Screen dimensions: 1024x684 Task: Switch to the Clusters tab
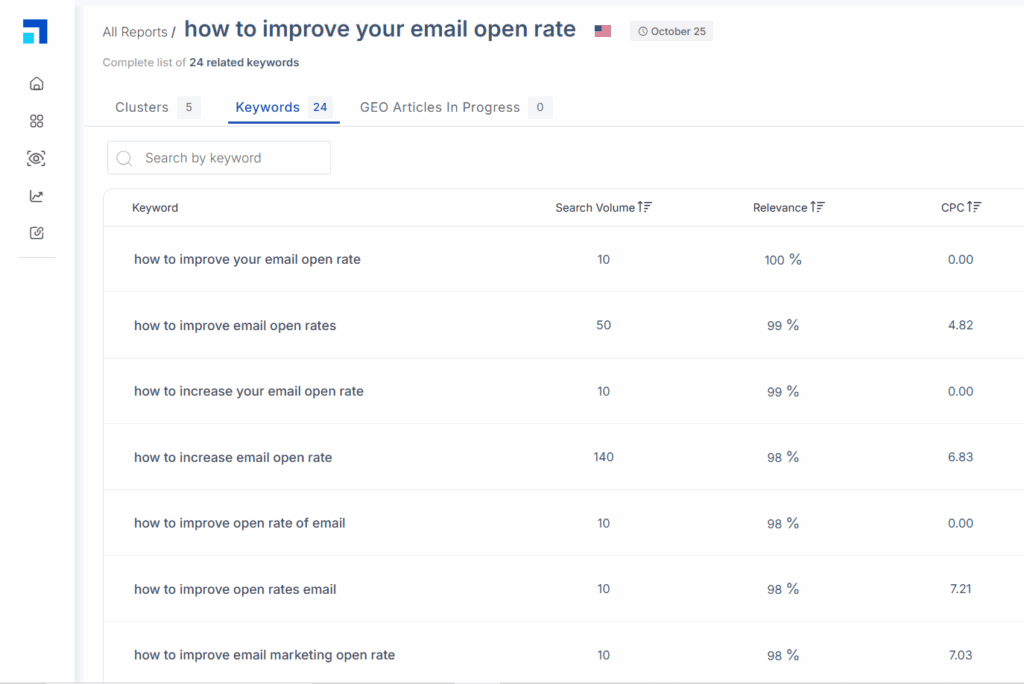point(142,107)
